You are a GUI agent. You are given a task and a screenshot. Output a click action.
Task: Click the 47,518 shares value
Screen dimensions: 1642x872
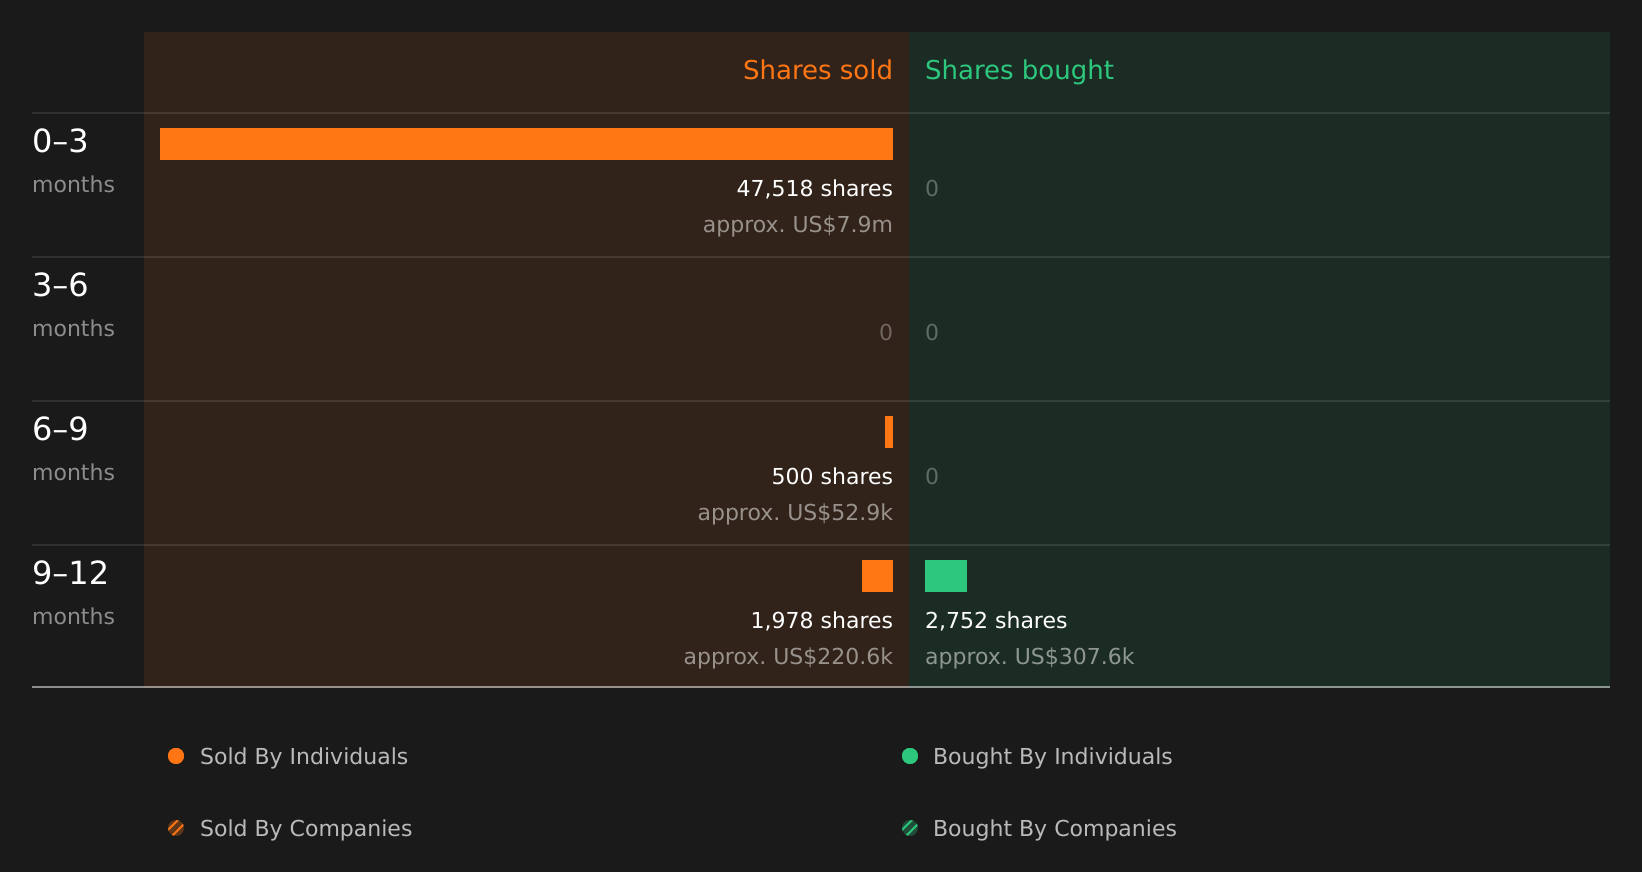[814, 189]
